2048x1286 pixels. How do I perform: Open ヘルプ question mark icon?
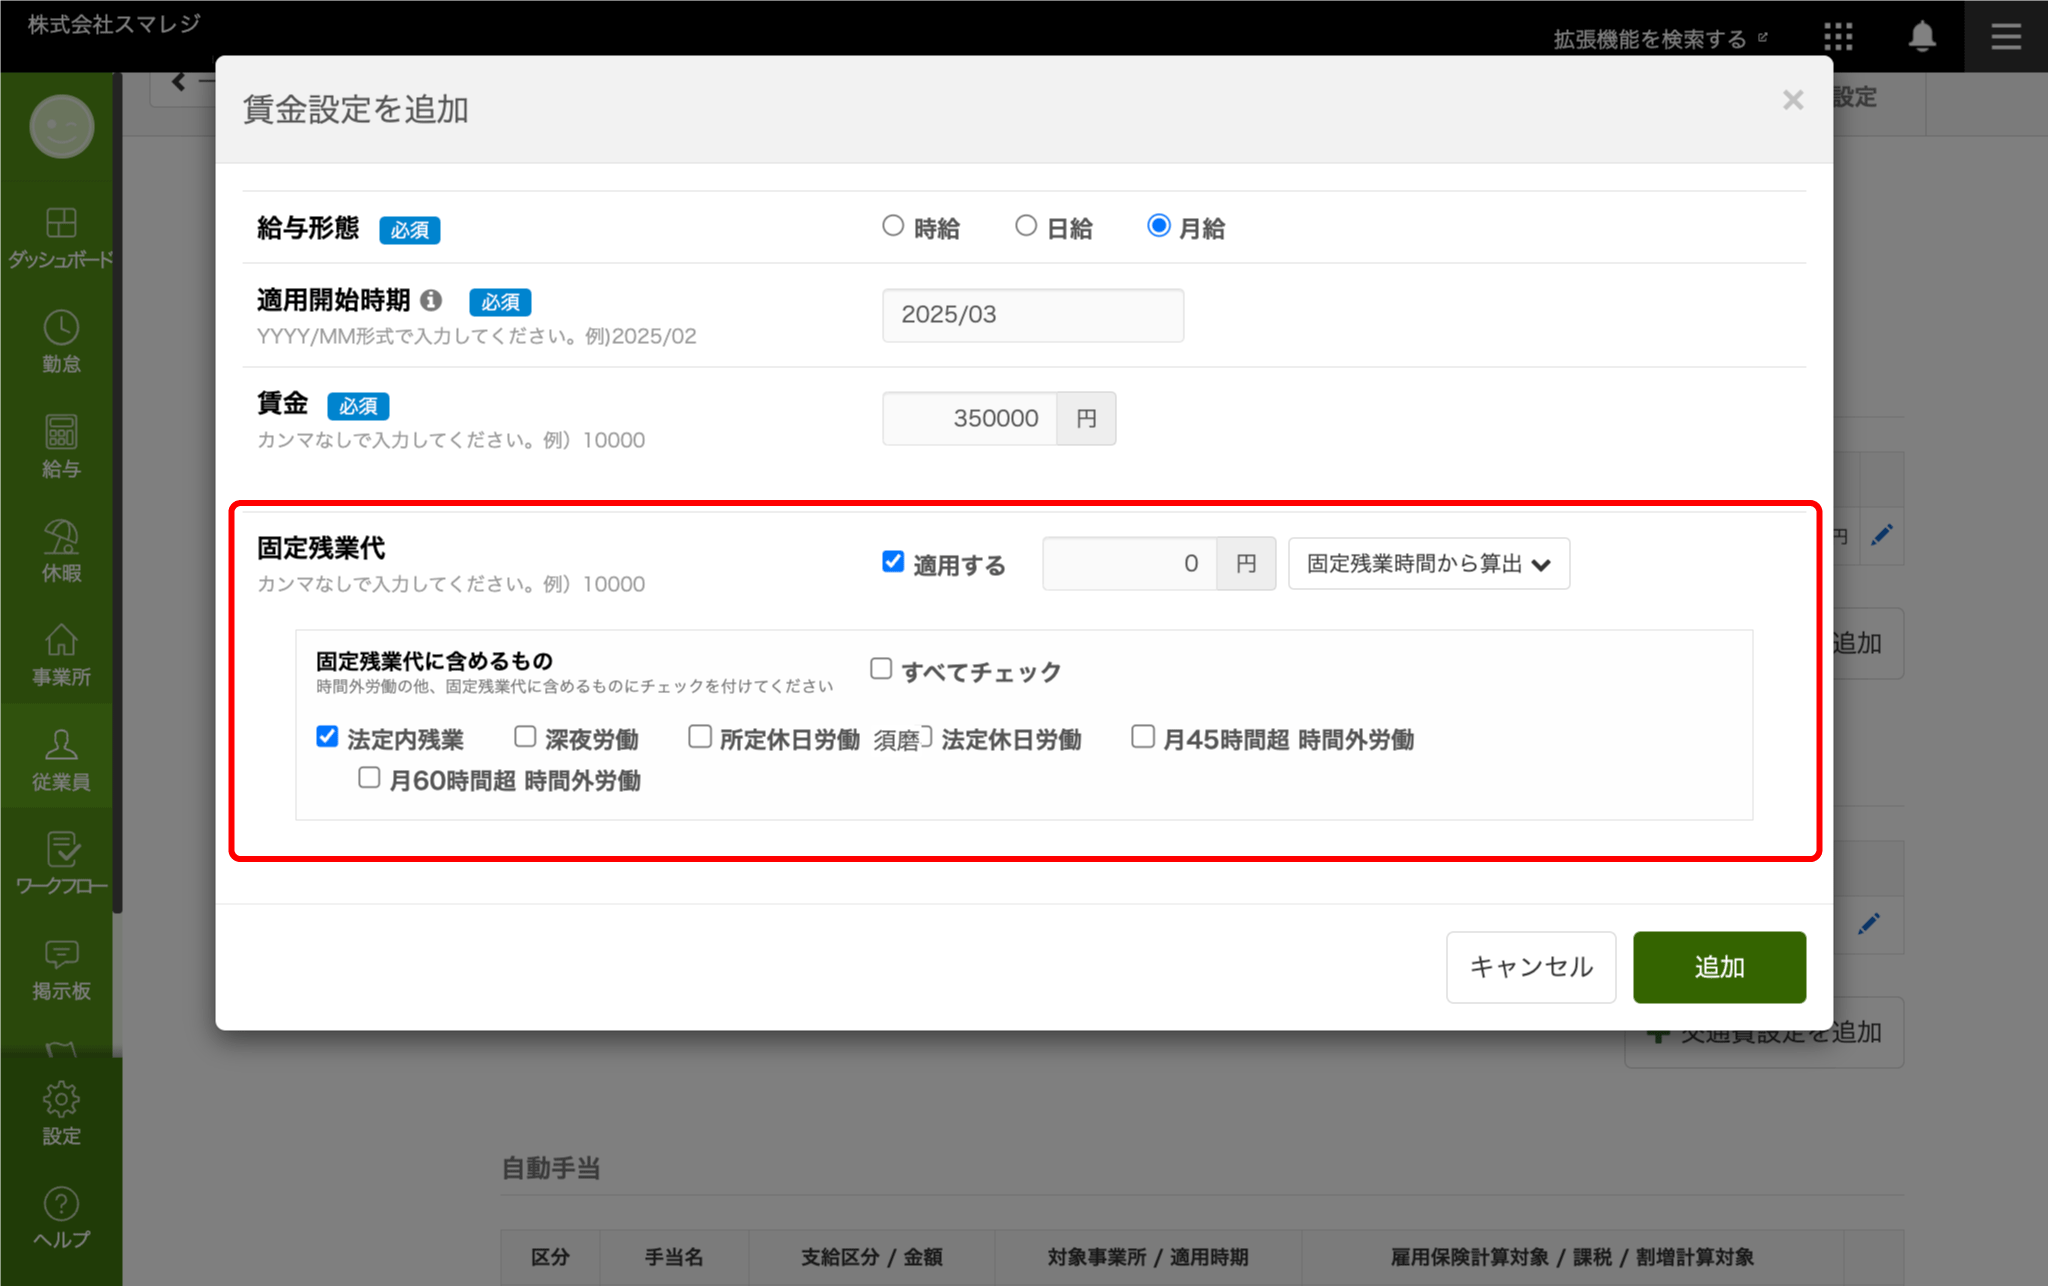[61, 1205]
